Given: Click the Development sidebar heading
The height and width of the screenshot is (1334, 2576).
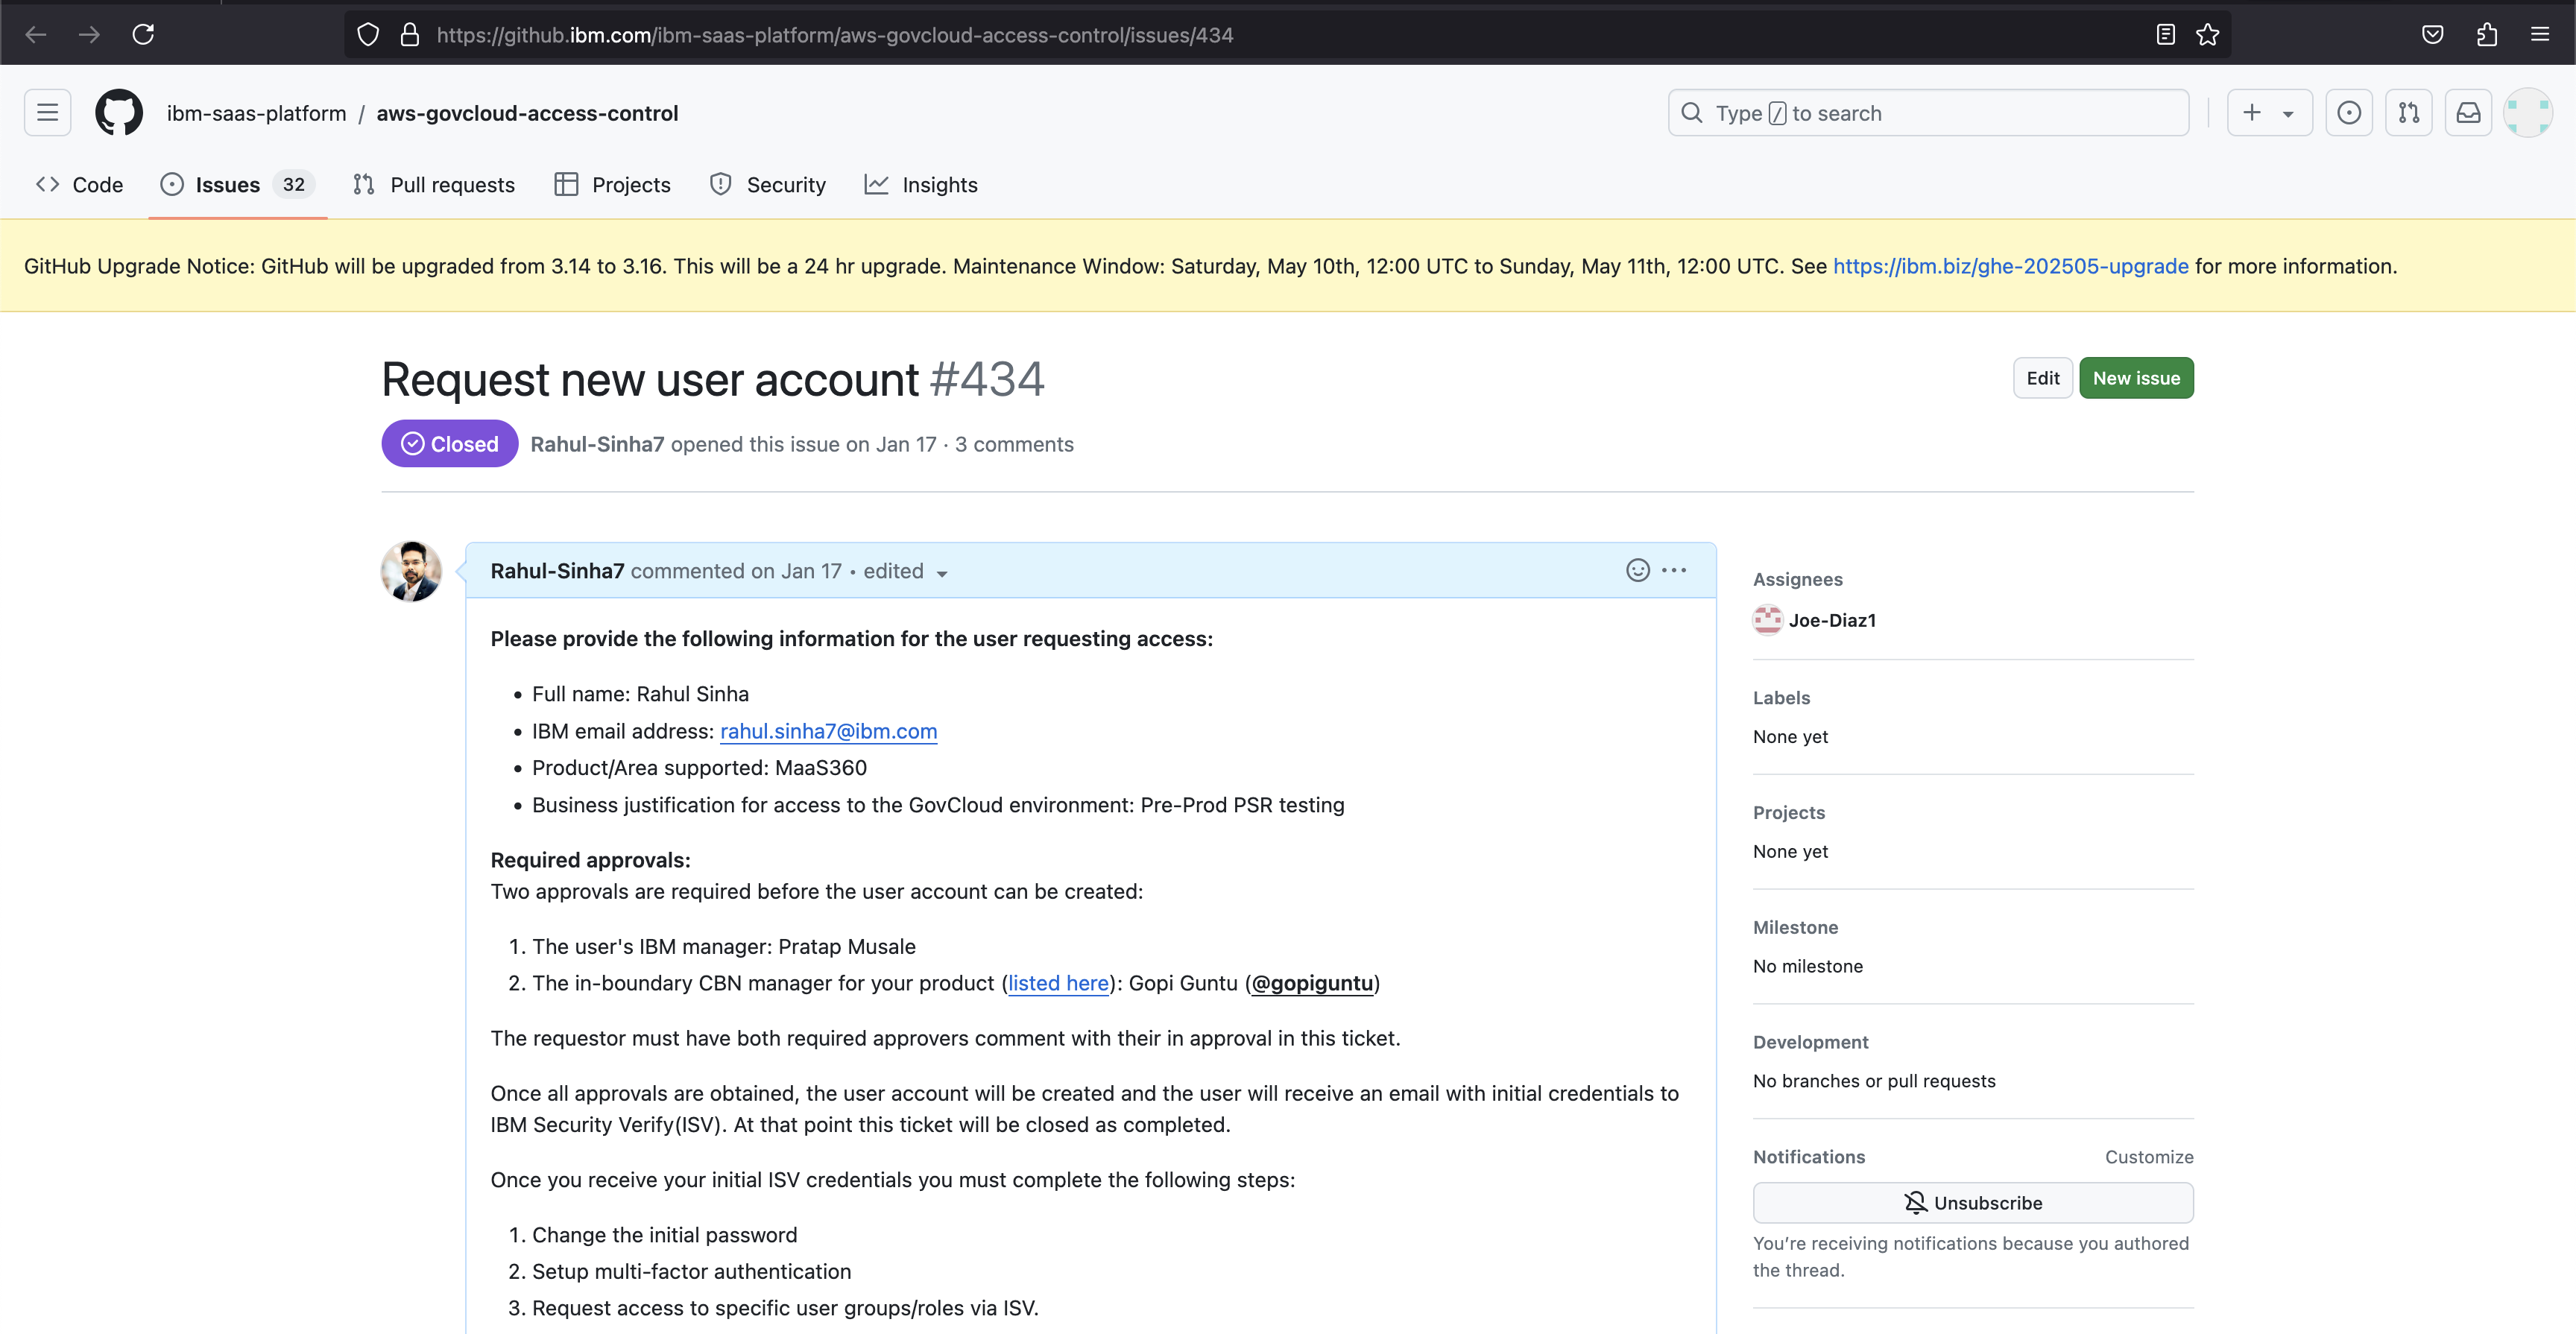Looking at the screenshot, I should click(x=1810, y=1042).
